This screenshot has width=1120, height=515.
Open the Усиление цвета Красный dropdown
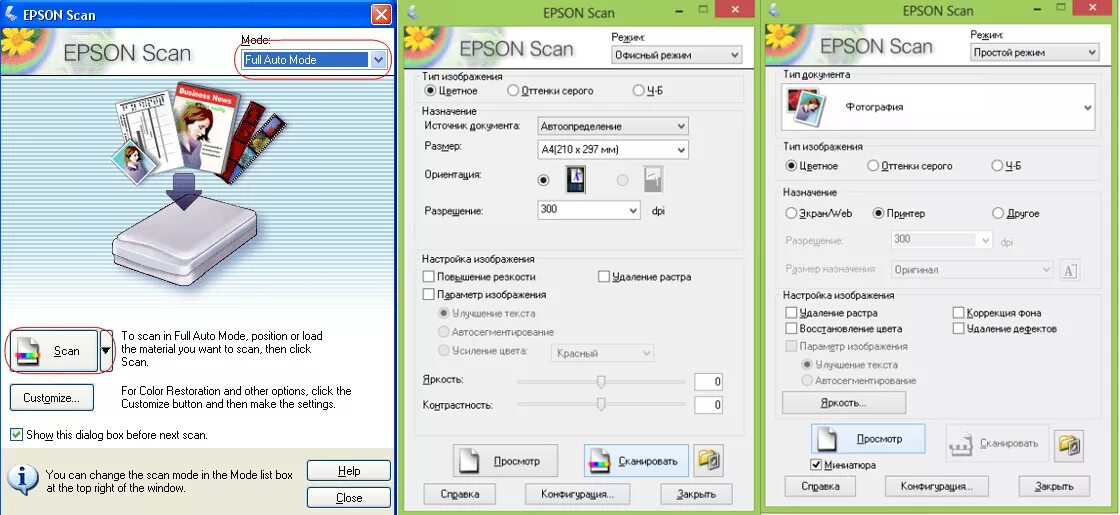coord(601,353)
